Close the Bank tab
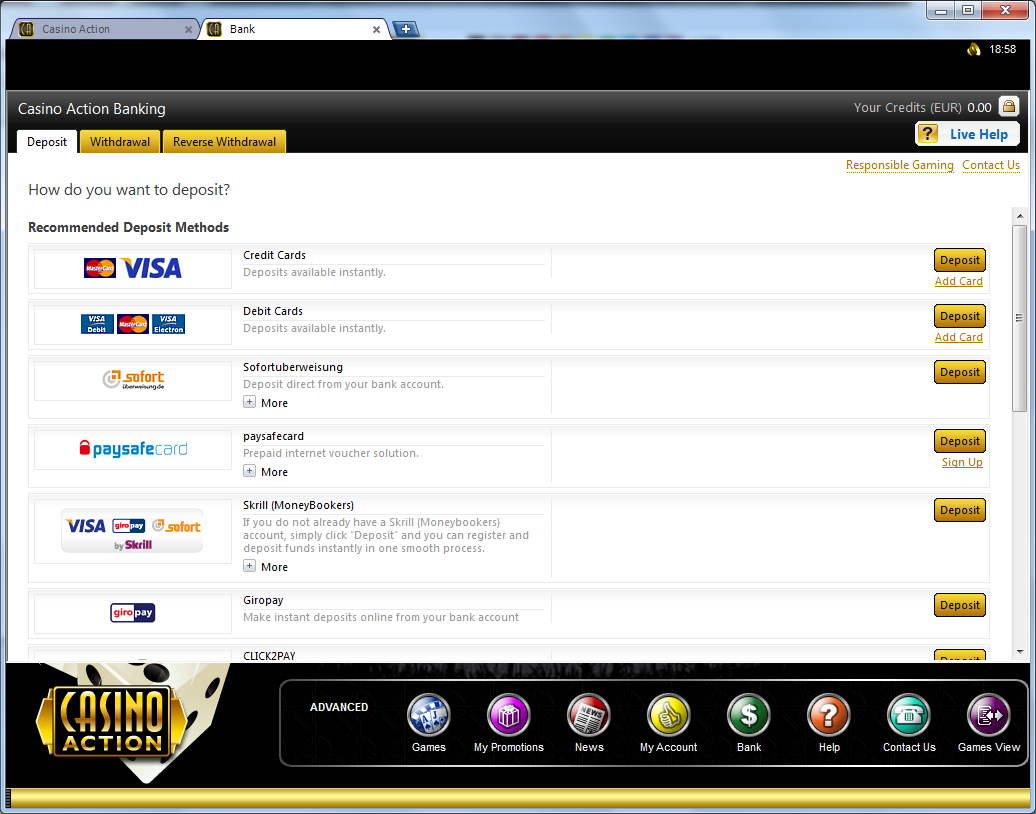 click(376, 29)
